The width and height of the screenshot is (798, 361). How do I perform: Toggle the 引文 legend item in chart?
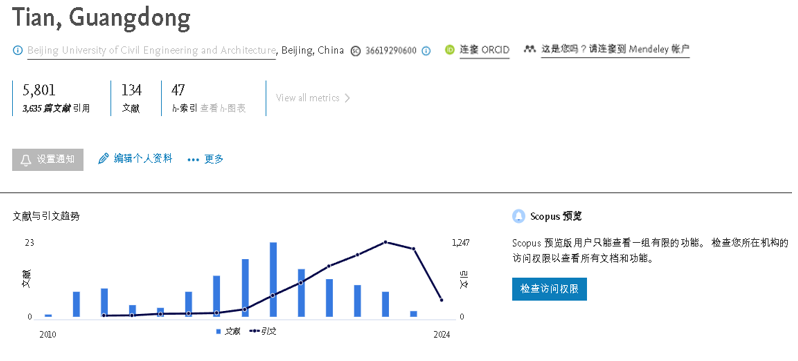(263, 331)
